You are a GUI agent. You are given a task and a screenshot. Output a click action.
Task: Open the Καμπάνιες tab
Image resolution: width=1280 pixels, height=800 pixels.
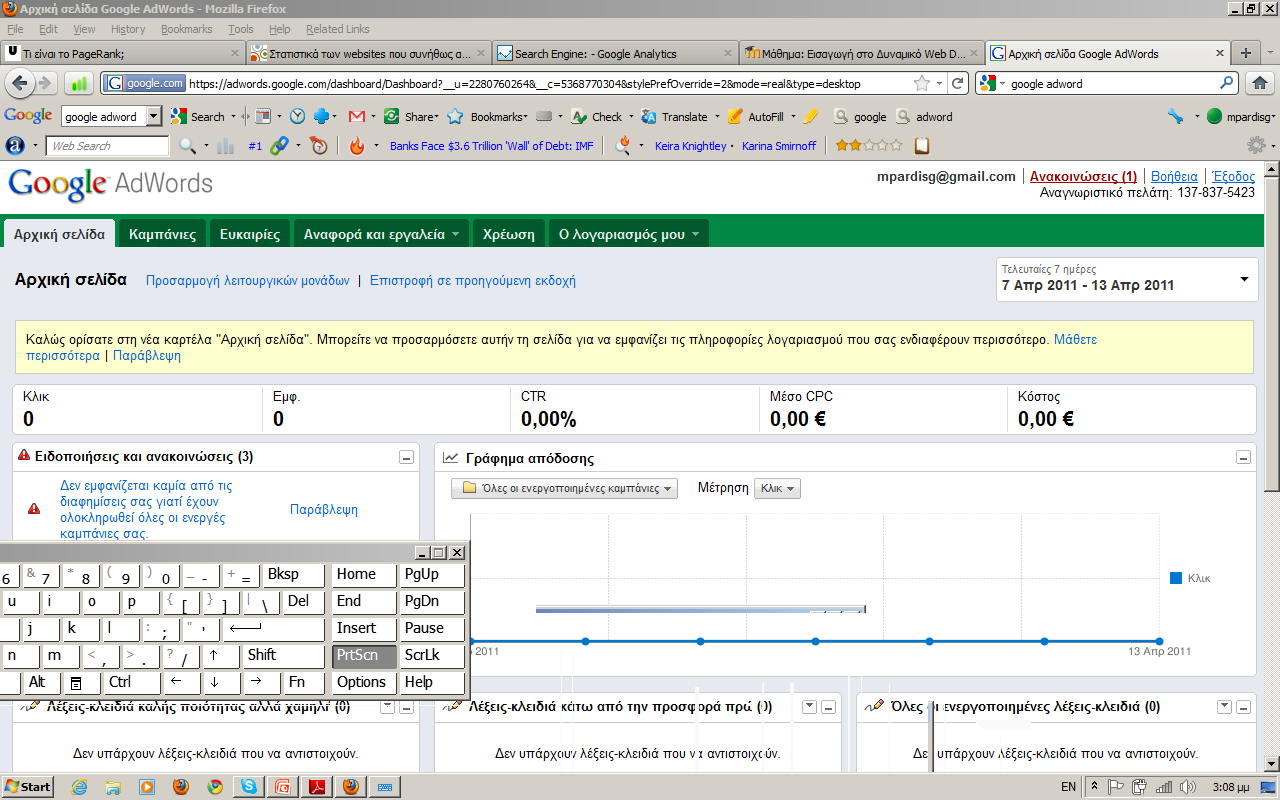(162, 235)
